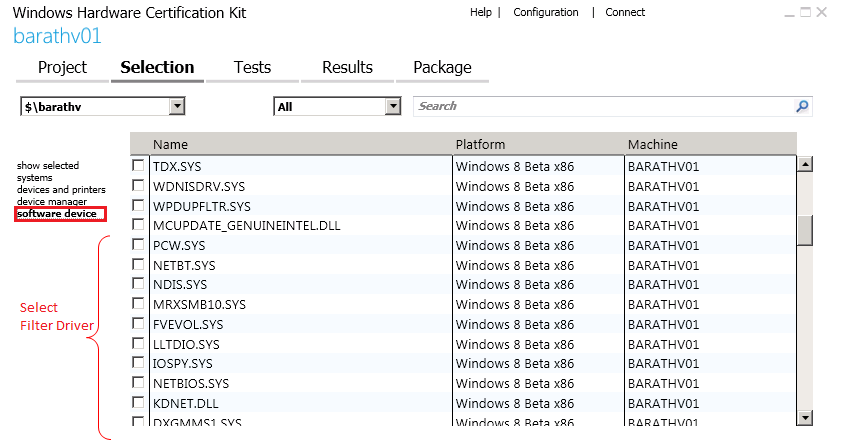Select the MRXSMB10.SYS row name
852x446 pixels.
pyautogui.click(x=199, y=305)
